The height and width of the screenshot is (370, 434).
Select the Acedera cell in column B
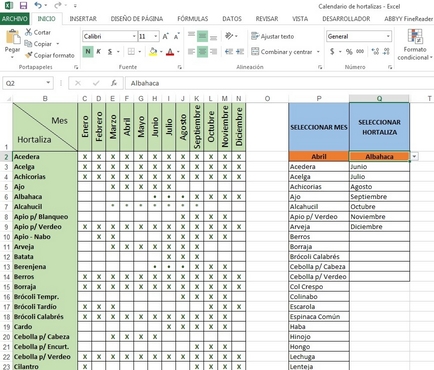tap(45, 157)
